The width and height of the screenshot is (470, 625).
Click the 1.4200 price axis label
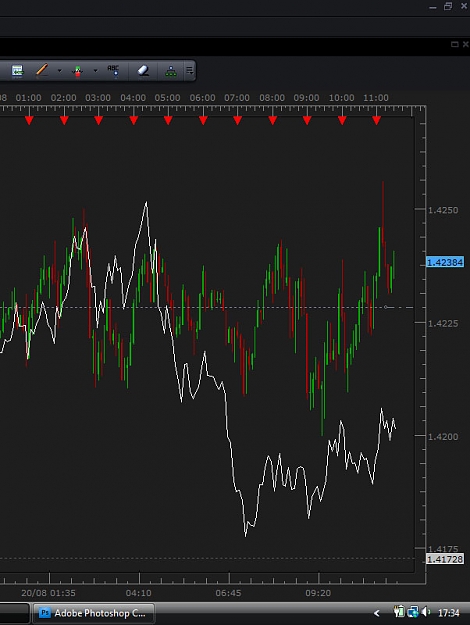[x=443, y=436]
